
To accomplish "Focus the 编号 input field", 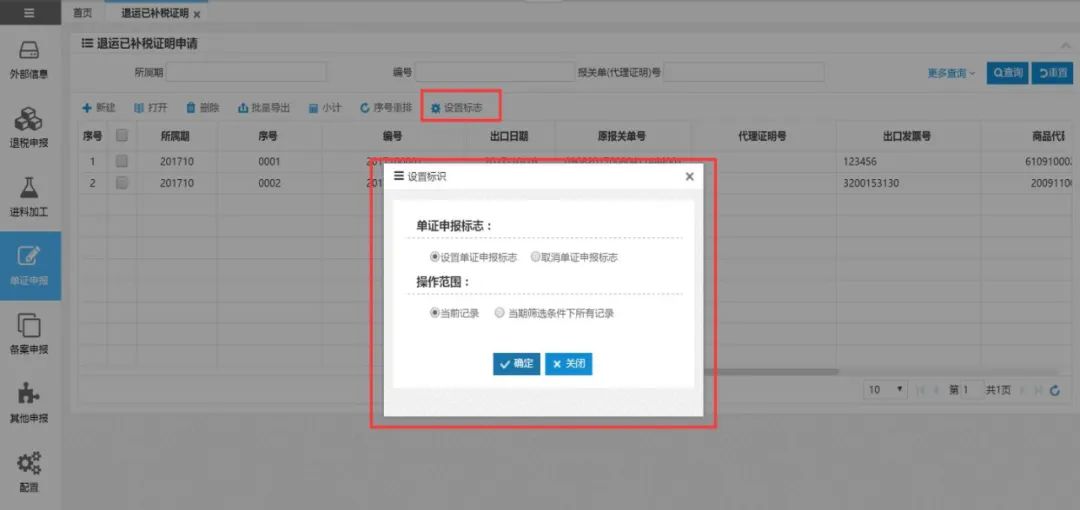I will point(495,72).
